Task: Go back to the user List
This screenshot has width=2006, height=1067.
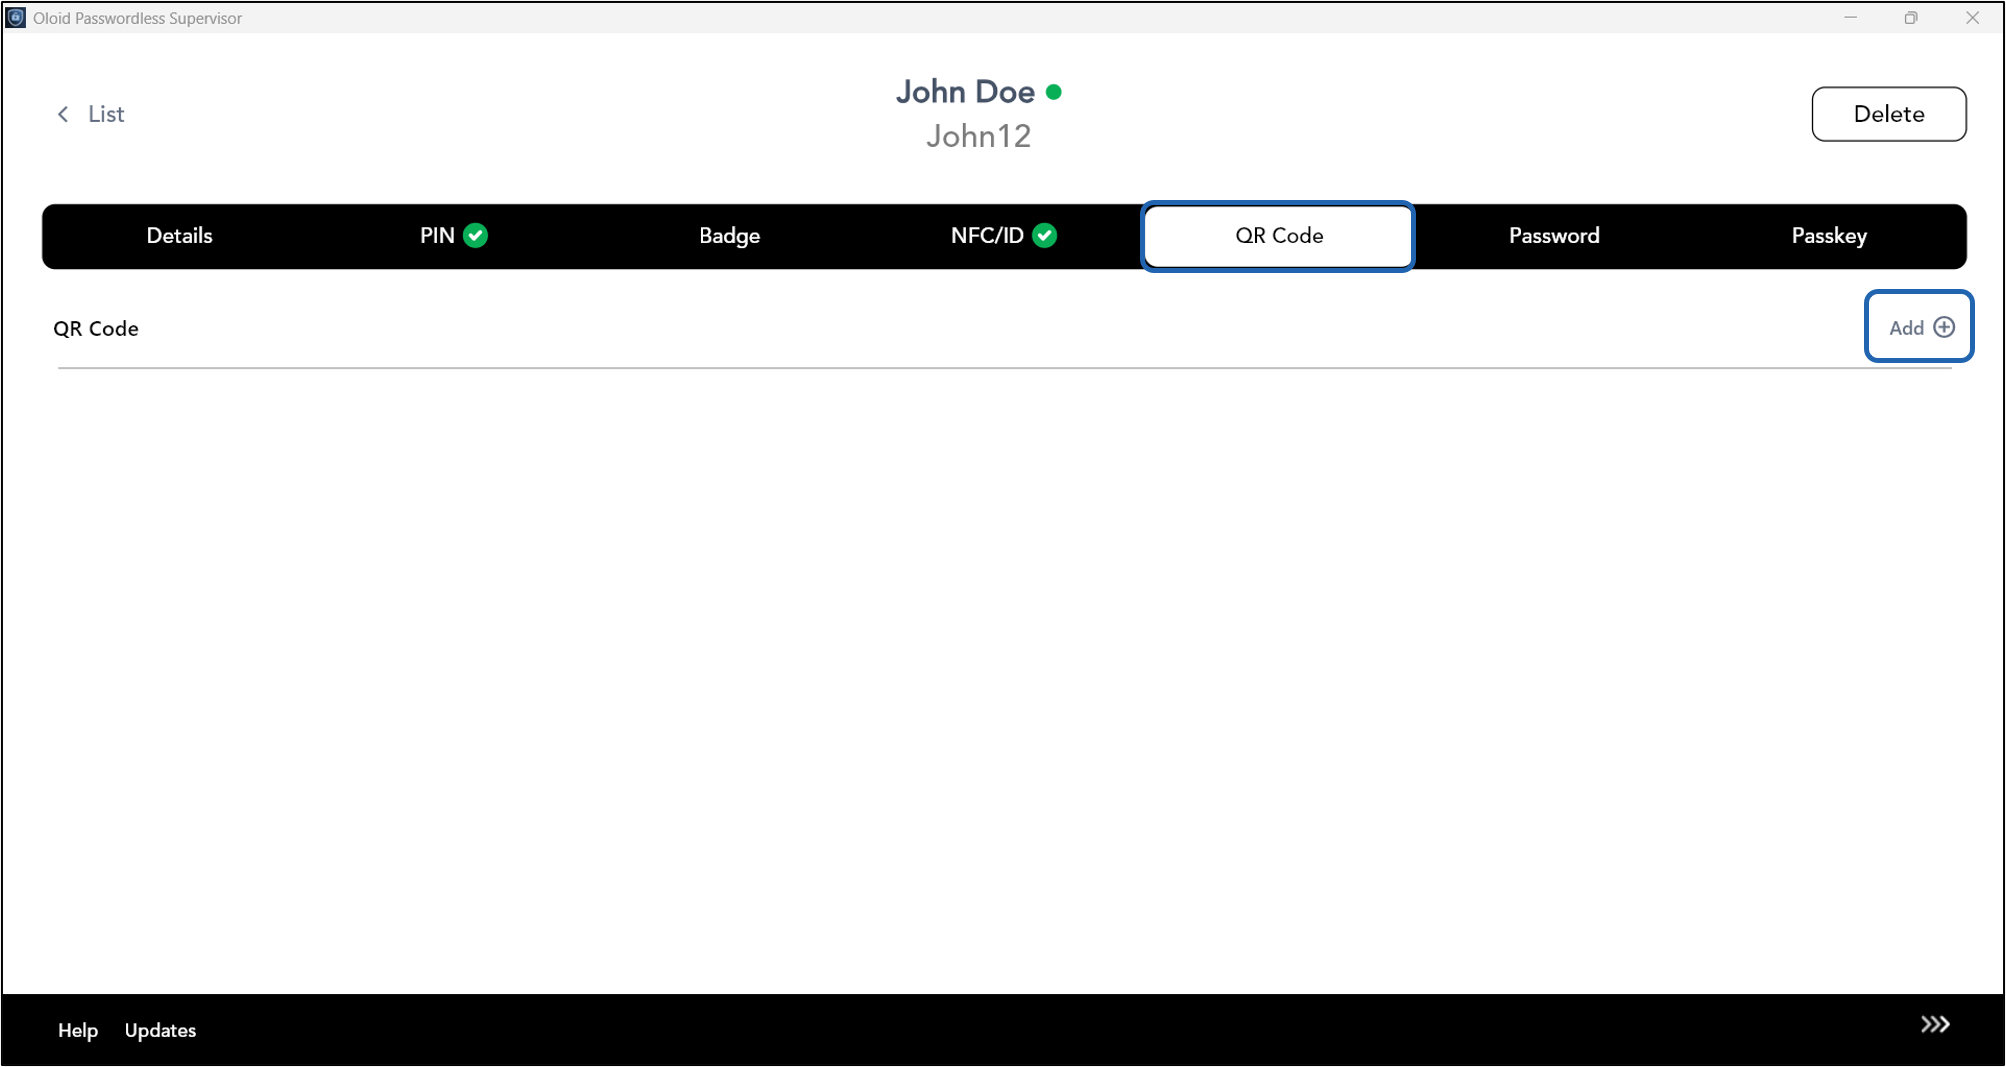Action: click(x=91, y=114)
